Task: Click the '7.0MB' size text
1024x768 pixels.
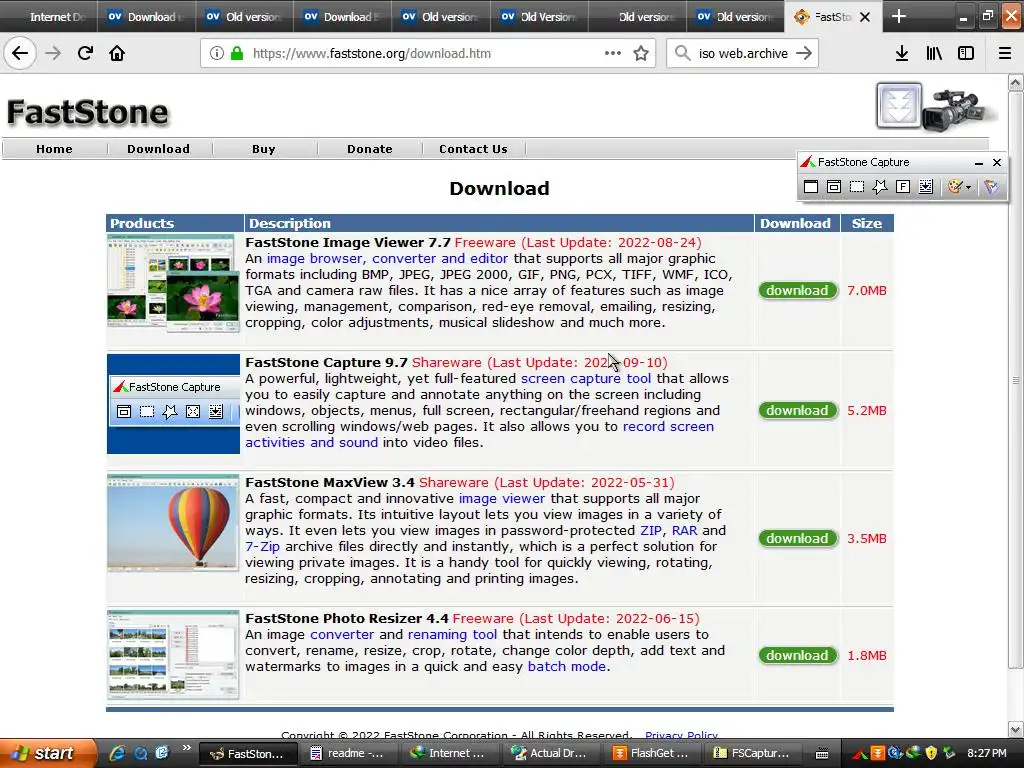Action: pos(867,291)
